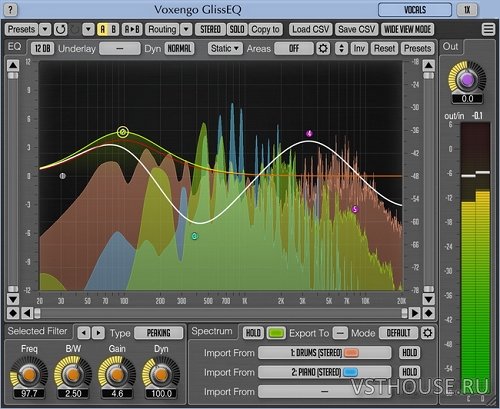The image size is (500, 409).
Task: Select state A
Action: tap(103, 30)
